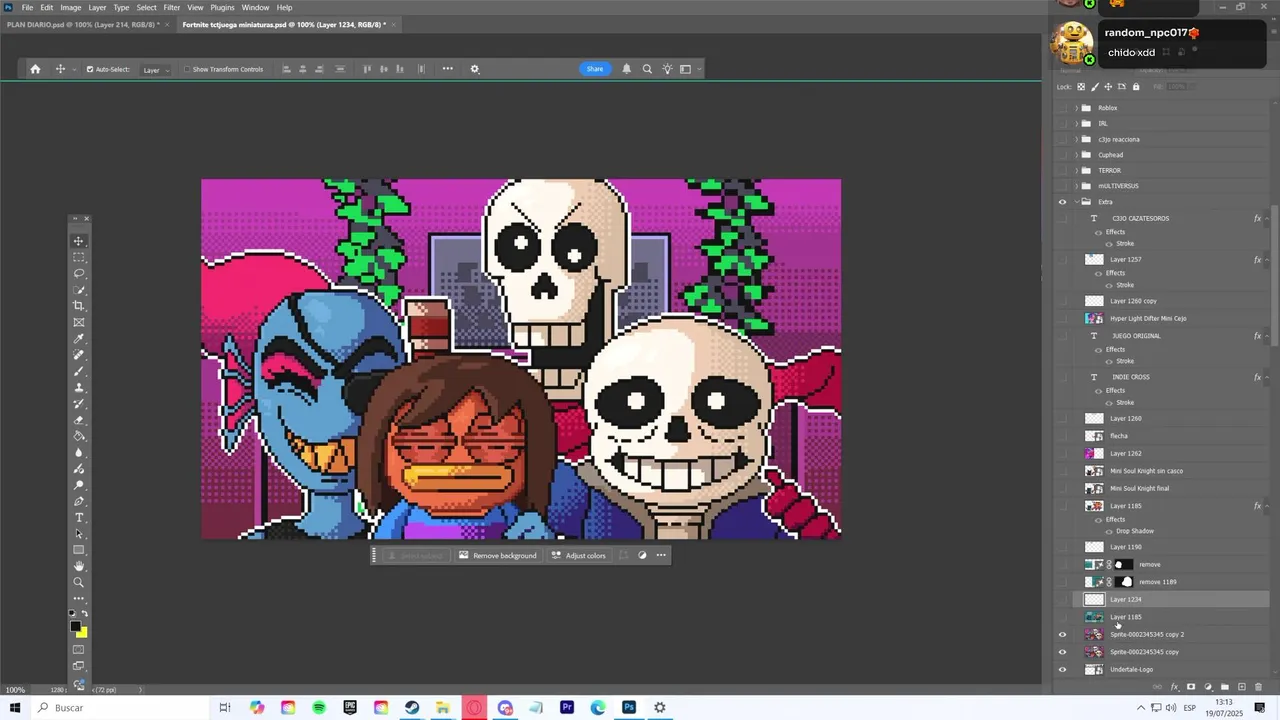The width and height of the screenshot is (1280, 720).
Task: Hide the Sprite-0002345345 copy 2 layer
Action: 1063,634
